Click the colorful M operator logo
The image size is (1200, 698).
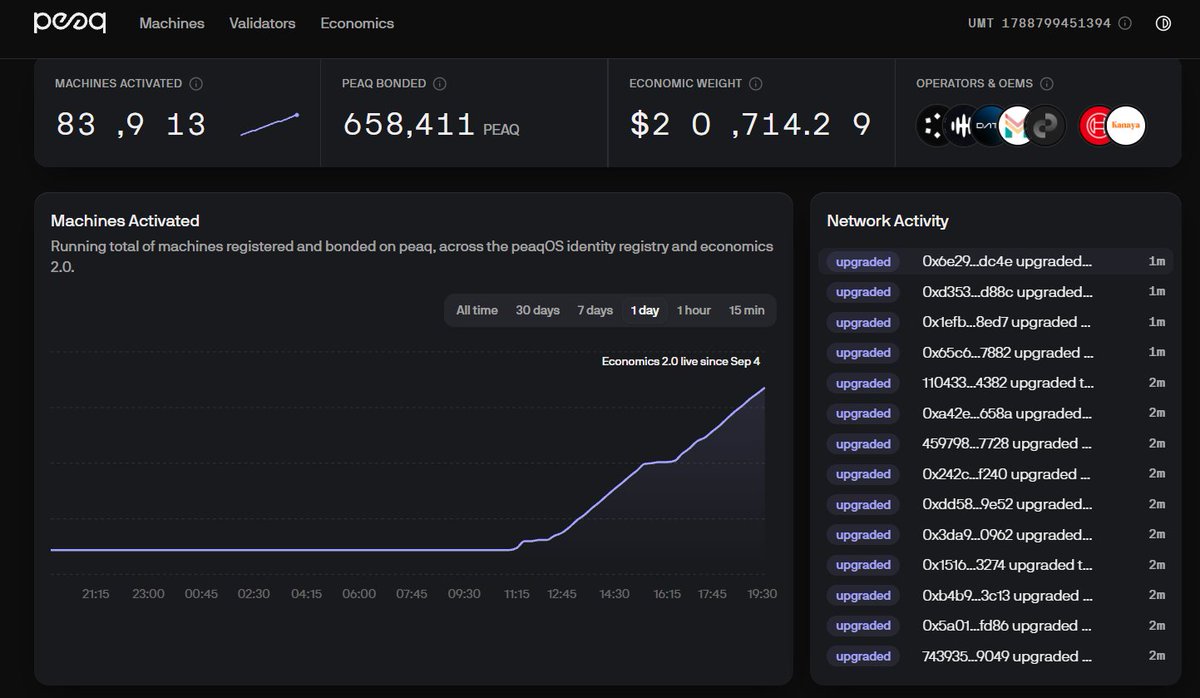click(x=1016, y=125)
